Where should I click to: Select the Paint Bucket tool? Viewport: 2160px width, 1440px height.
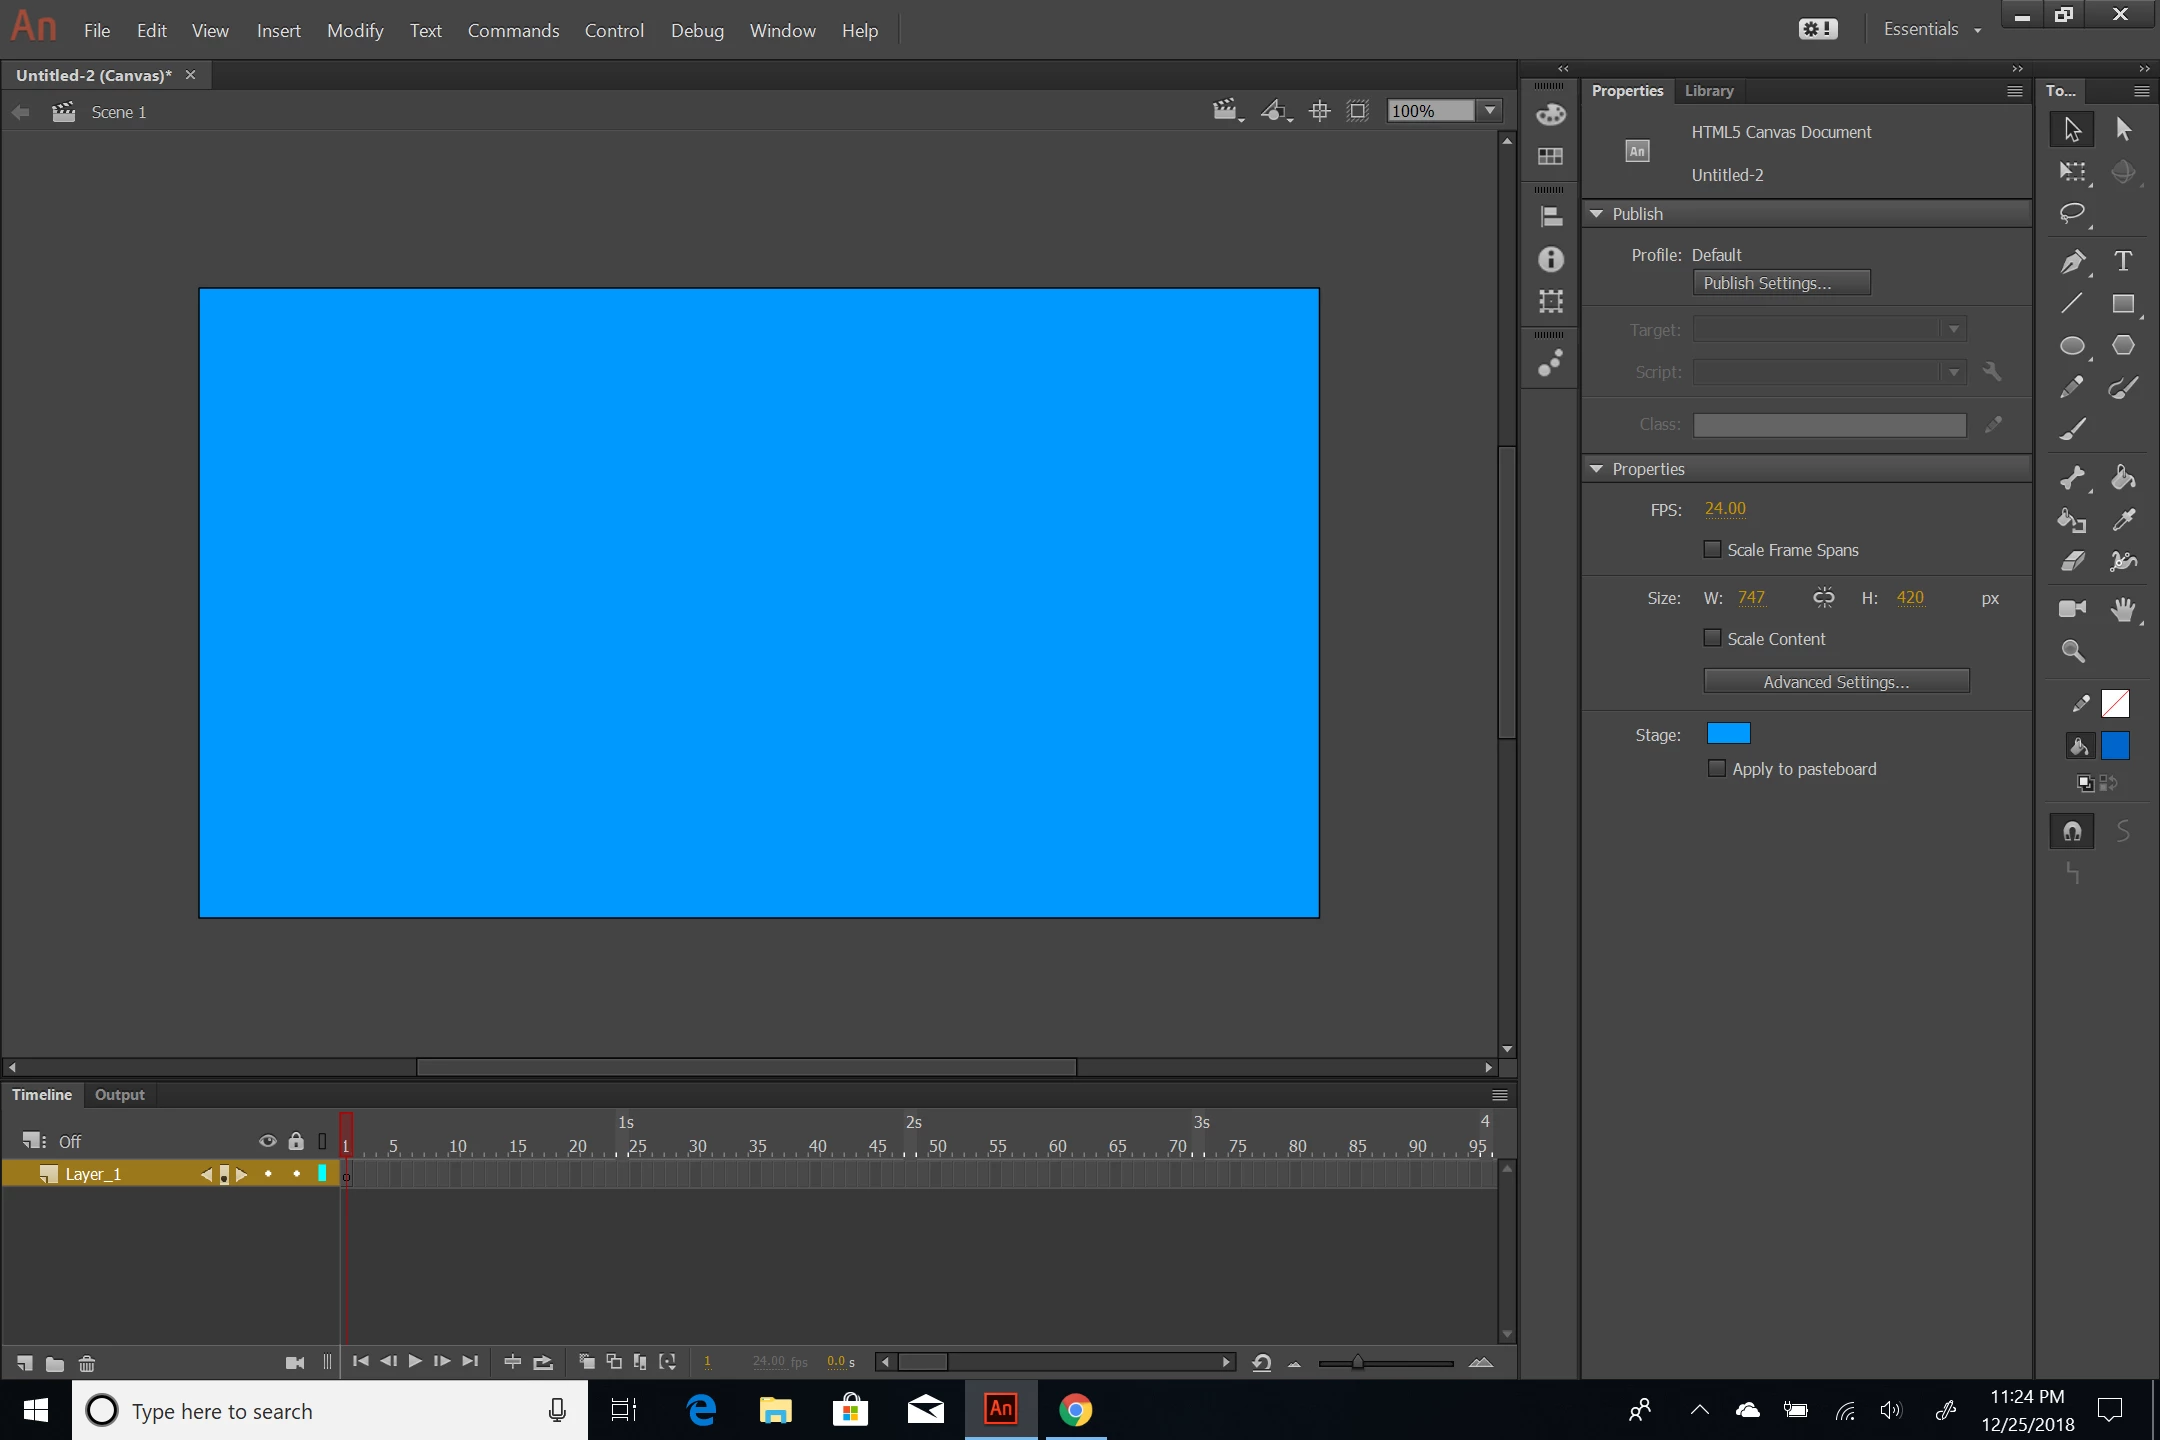click(2123, 478)
